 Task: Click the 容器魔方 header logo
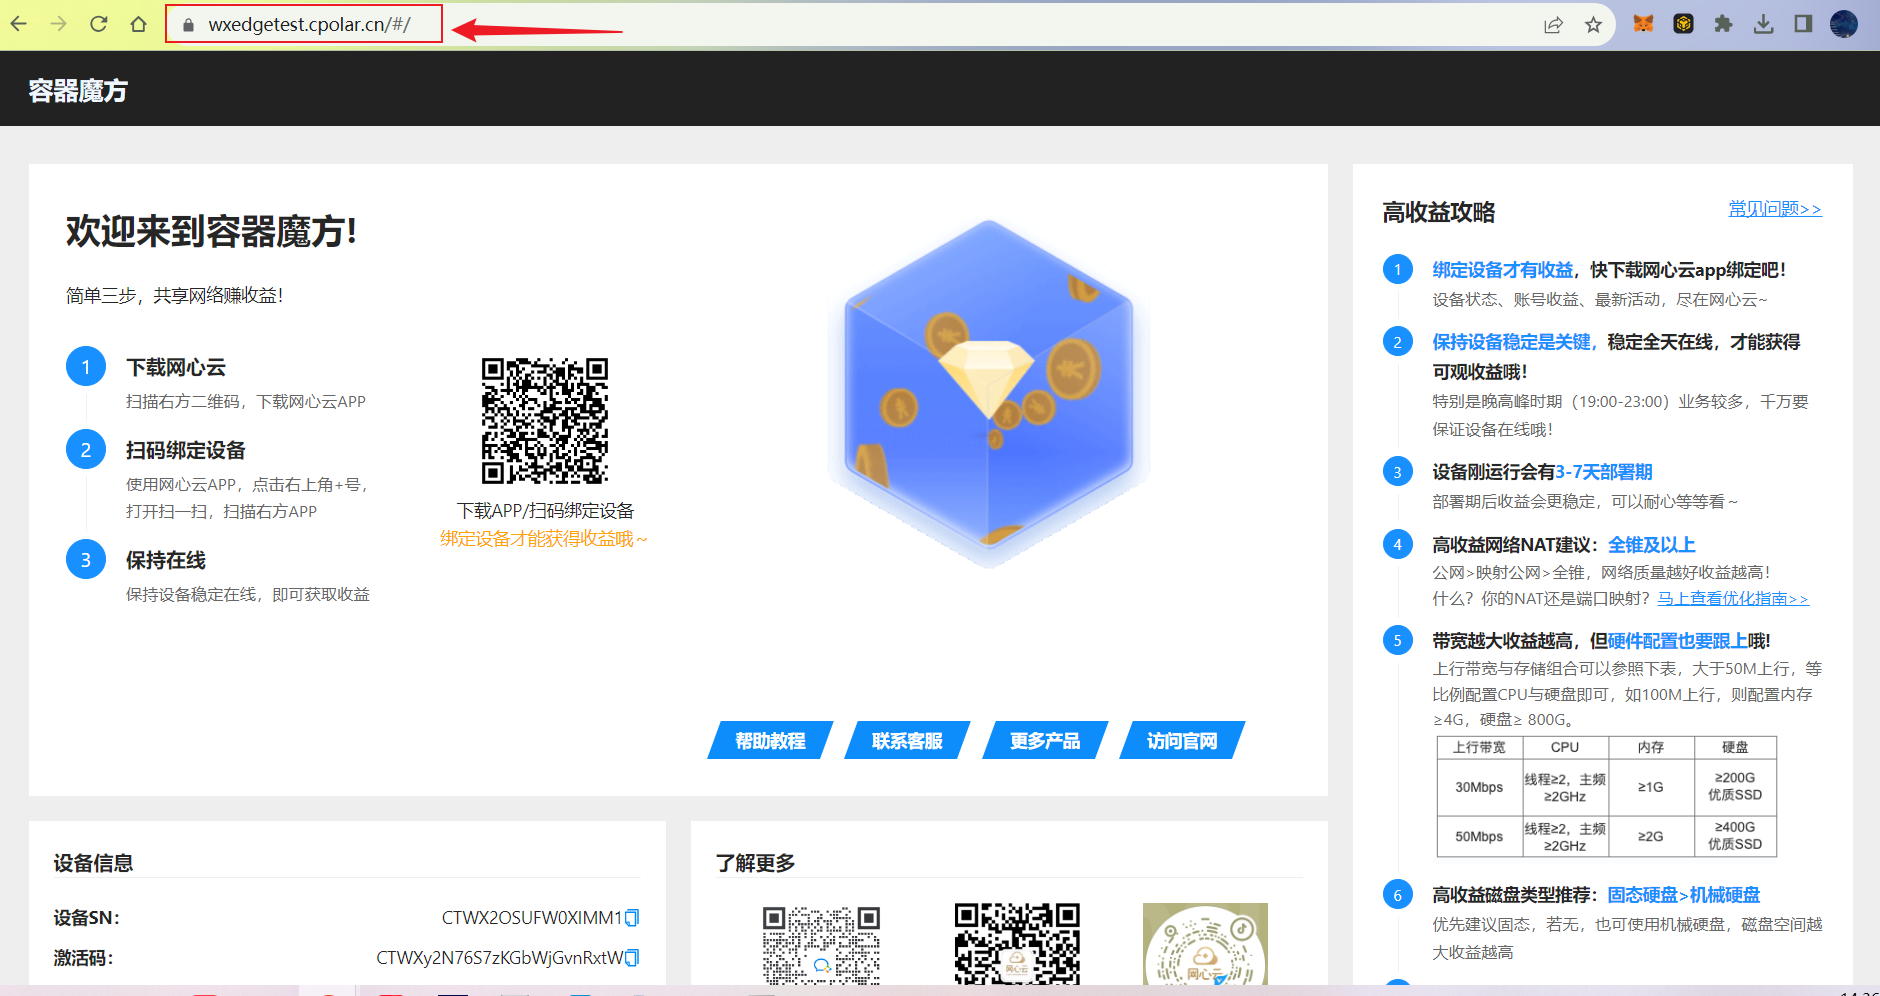point(78,91)
